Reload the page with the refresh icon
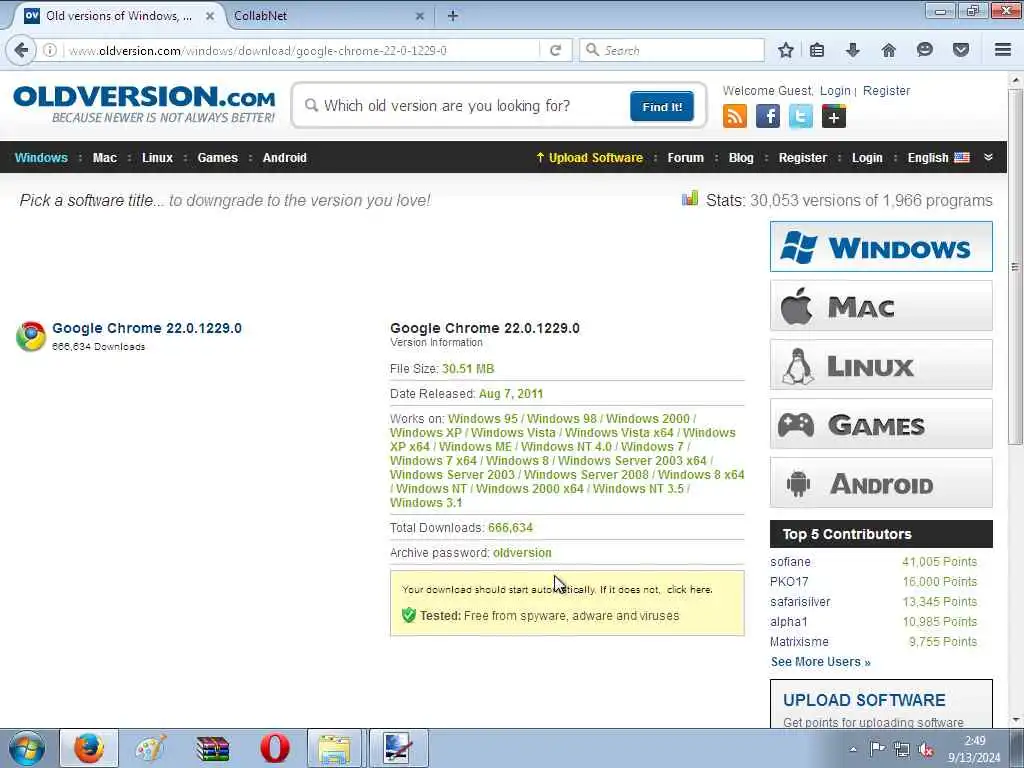Image resolution: width=1024 pixels, height=768 pixels. click(x=556, y=50)
